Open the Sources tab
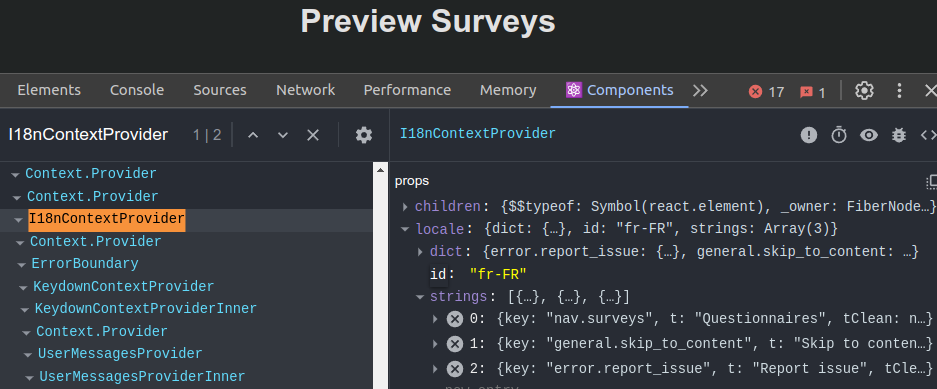The width and height of the screenshot is (937, 389). coord(220,90)
